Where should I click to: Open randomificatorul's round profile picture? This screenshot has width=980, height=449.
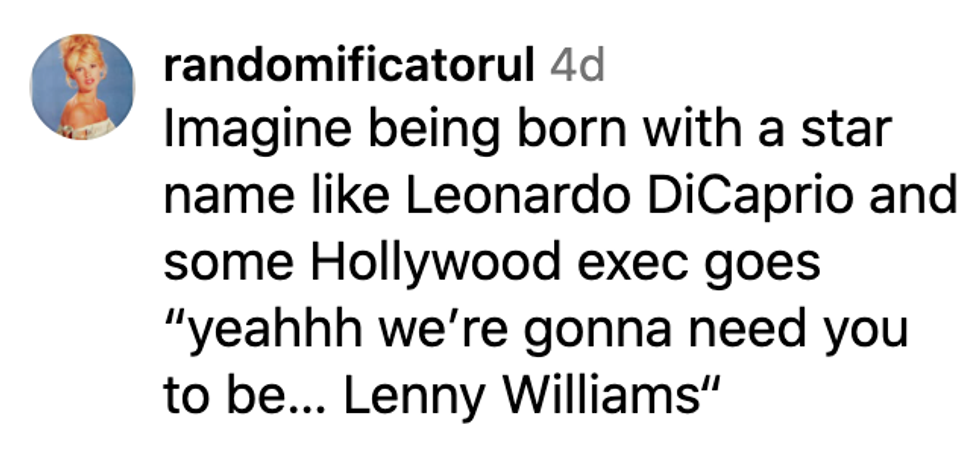[x=82, y=86]
